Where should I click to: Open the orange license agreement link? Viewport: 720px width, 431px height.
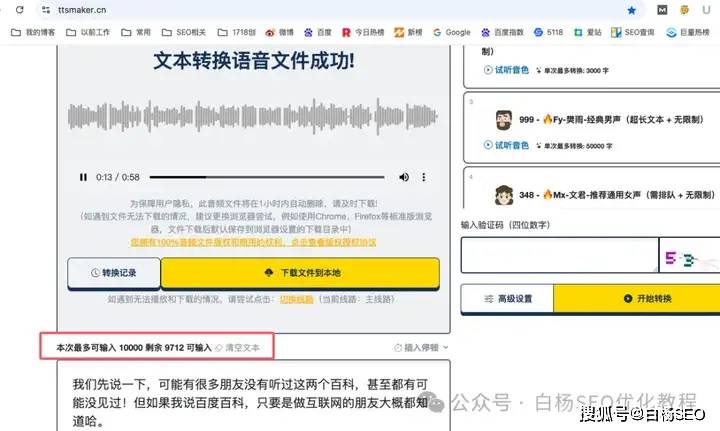click(253, 242)
